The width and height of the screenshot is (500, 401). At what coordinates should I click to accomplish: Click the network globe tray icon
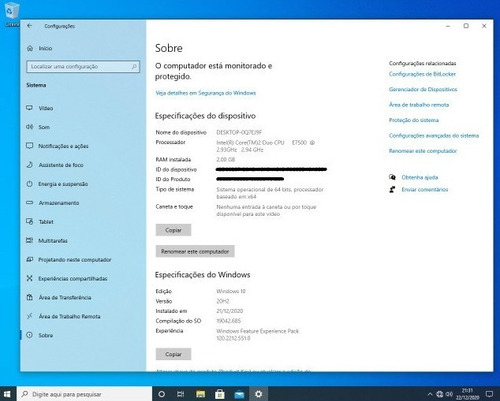tap(440, 394)
